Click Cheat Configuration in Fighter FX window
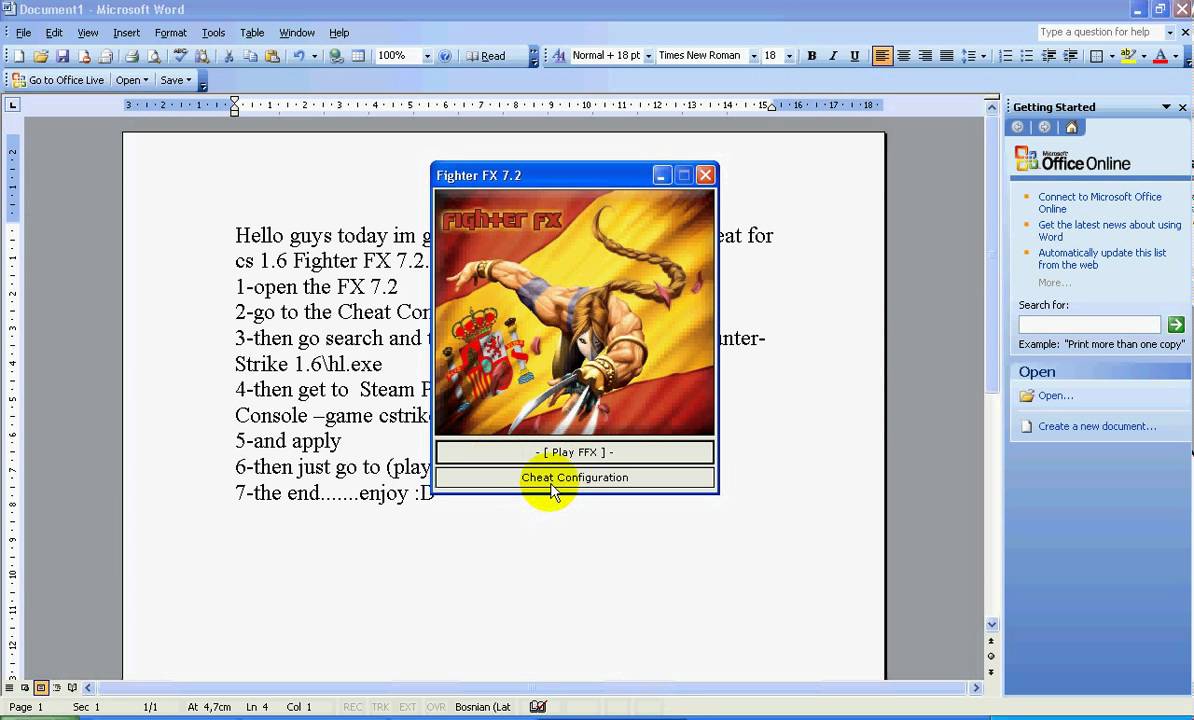 pos(575,477)
